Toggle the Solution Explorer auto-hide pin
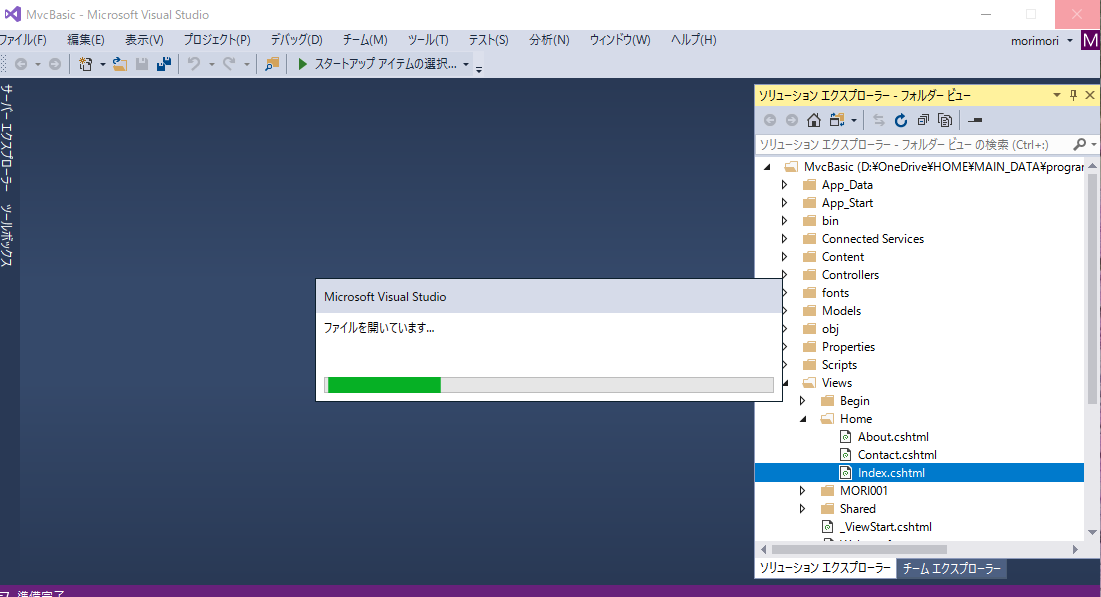Image resolution: width=1101 pixels, height=597 pixels. [1073, 95]
